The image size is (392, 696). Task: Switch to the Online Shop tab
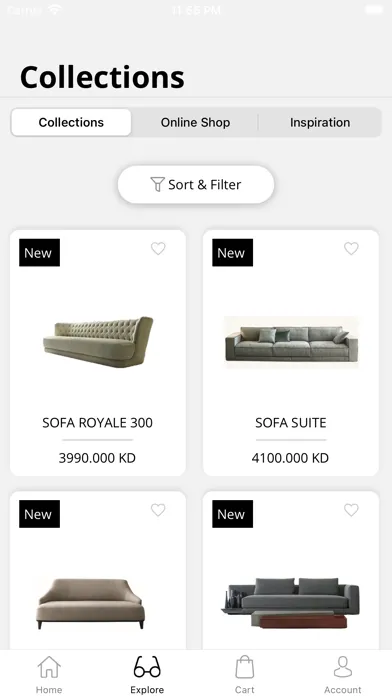coord(195,123)
